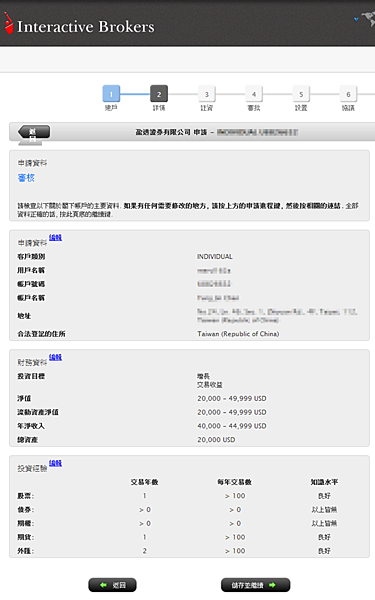This screenshot has height=600, width=375.
Task: Select total assets value 20,000 USD
Action: [216, 440]
